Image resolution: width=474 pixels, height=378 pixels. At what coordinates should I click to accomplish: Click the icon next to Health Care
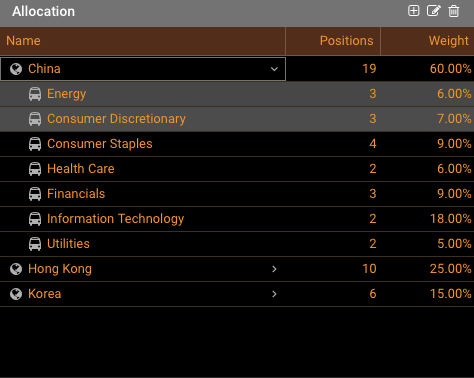35,169
